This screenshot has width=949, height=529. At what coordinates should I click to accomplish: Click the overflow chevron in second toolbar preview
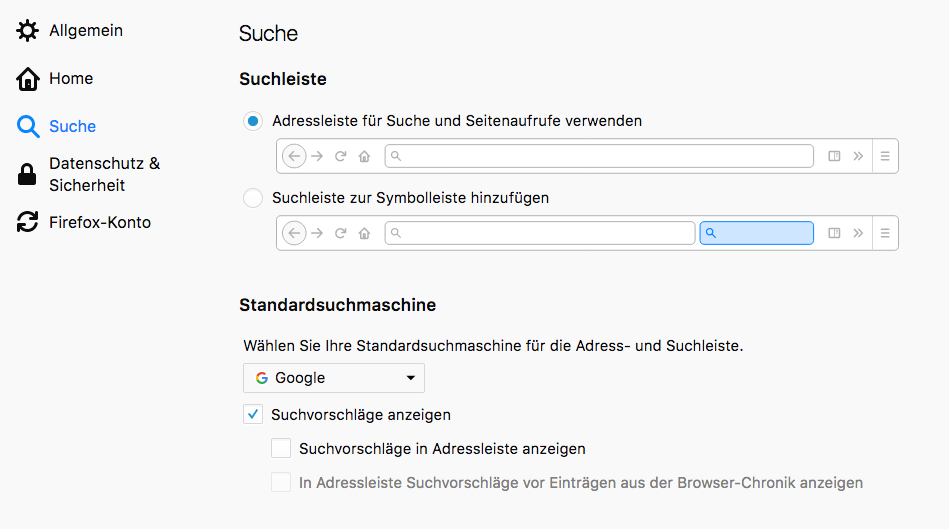[x=858, y=233]
